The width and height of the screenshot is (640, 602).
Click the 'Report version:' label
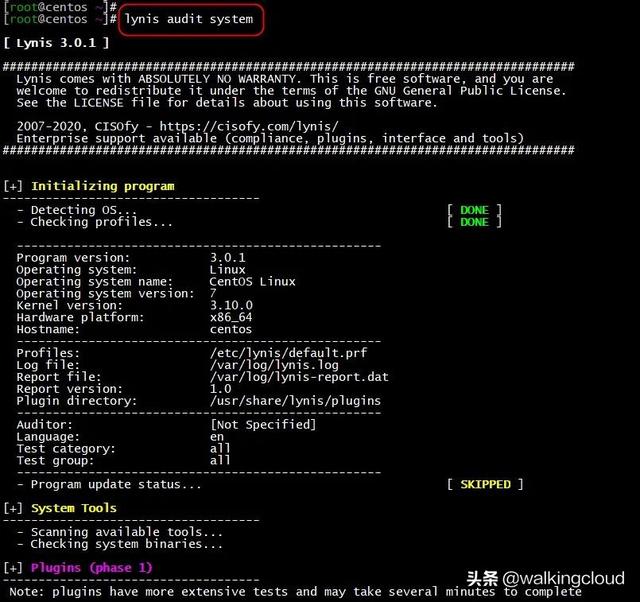coord(69,389)
